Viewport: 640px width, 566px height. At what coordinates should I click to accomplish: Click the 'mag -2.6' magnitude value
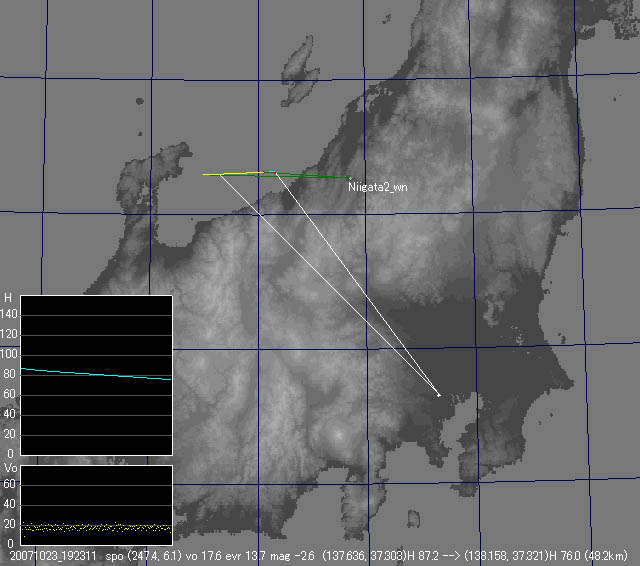[292, 556]
